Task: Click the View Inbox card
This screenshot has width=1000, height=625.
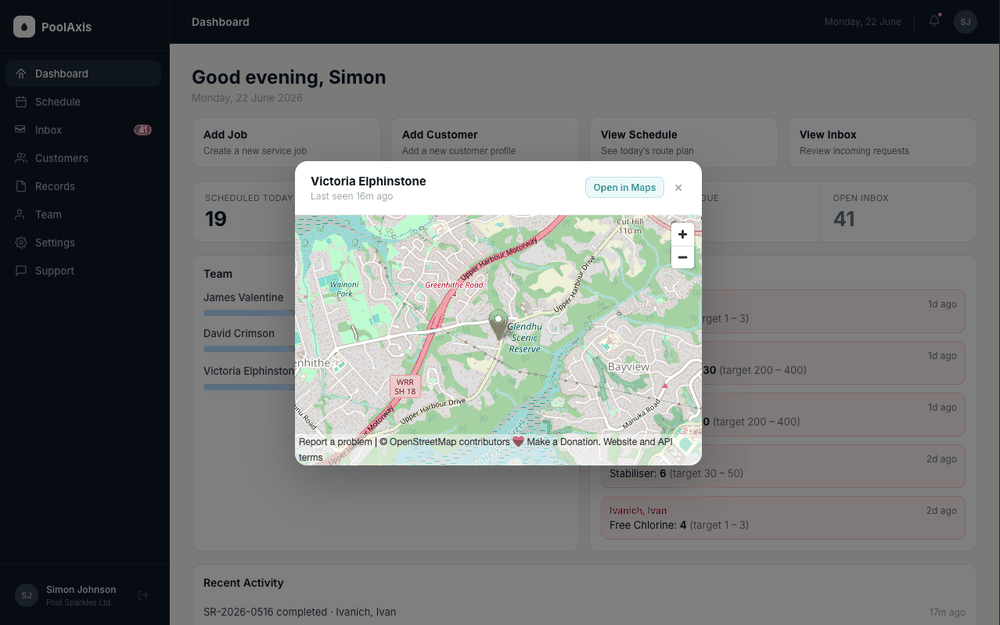Action: coord(882,142)
